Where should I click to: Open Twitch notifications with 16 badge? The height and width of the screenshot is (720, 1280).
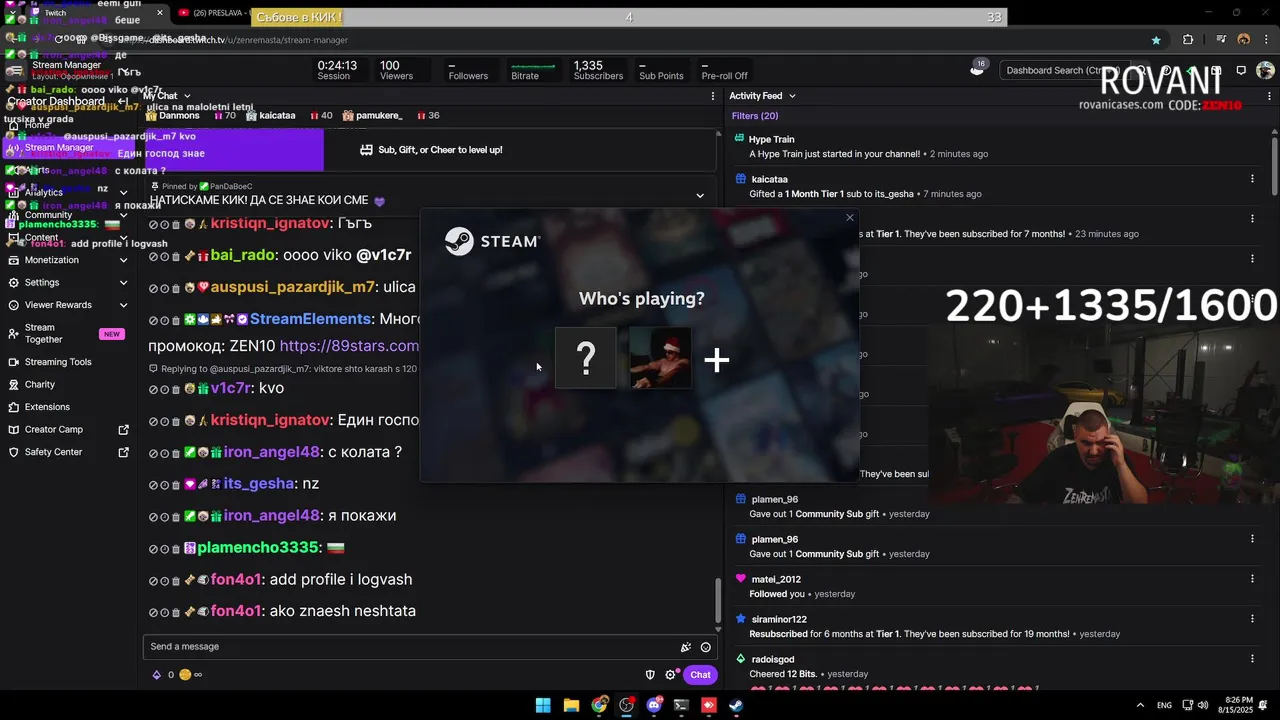pyautogui.click(x=977, y=69)
